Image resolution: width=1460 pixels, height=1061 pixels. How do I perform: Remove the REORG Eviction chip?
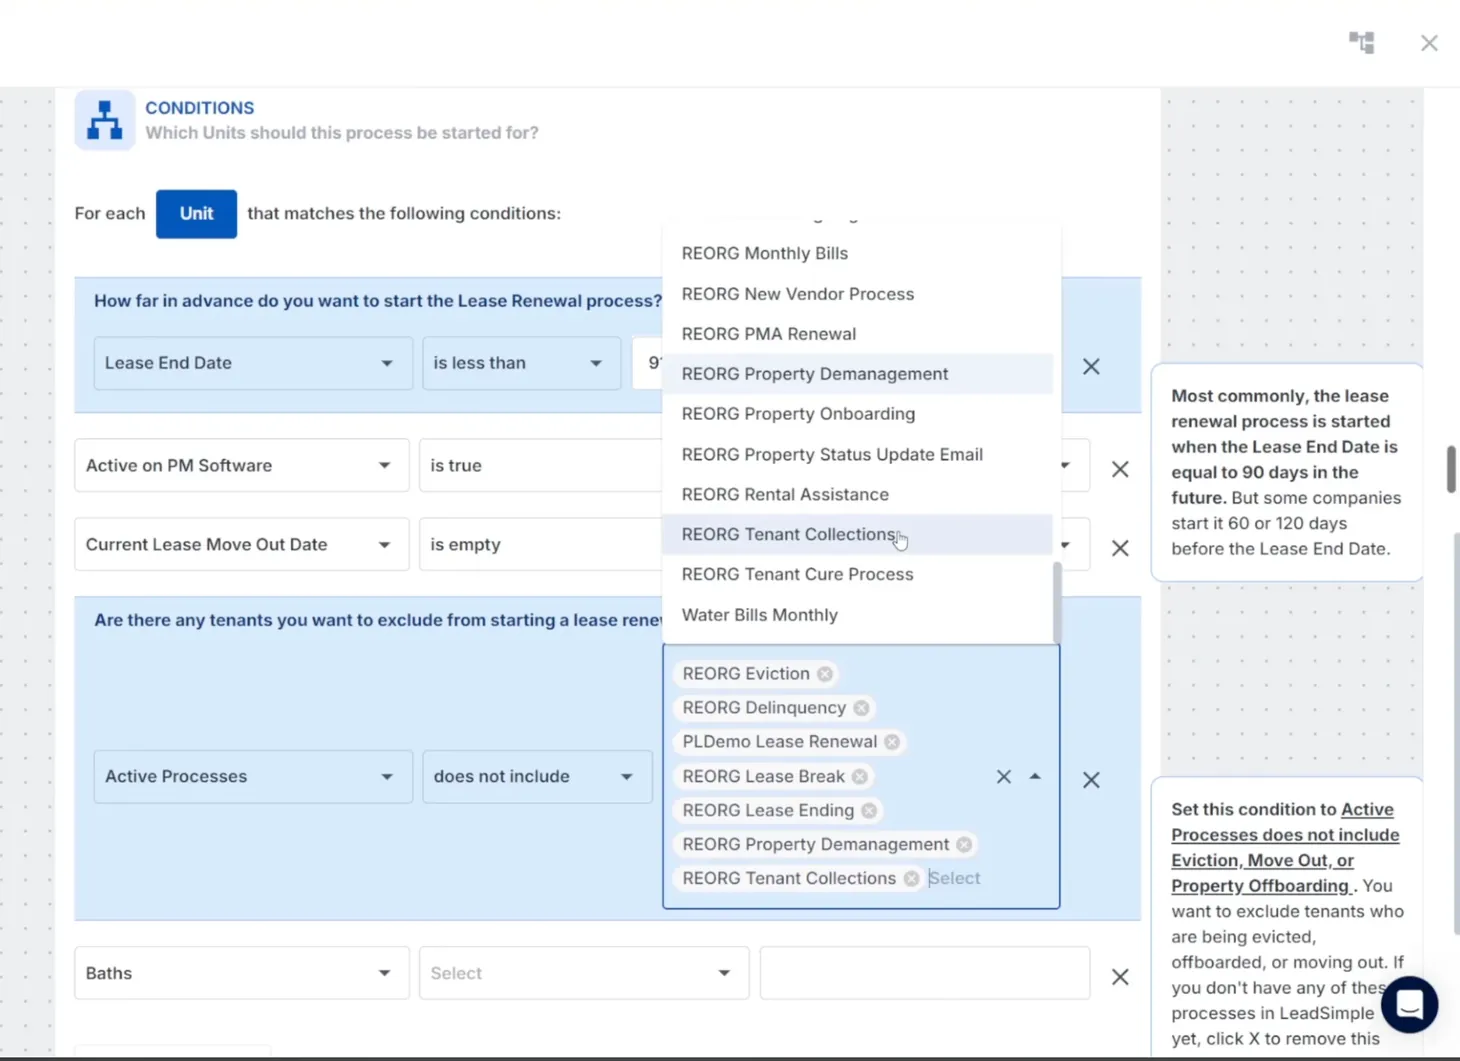click(825, 674)
